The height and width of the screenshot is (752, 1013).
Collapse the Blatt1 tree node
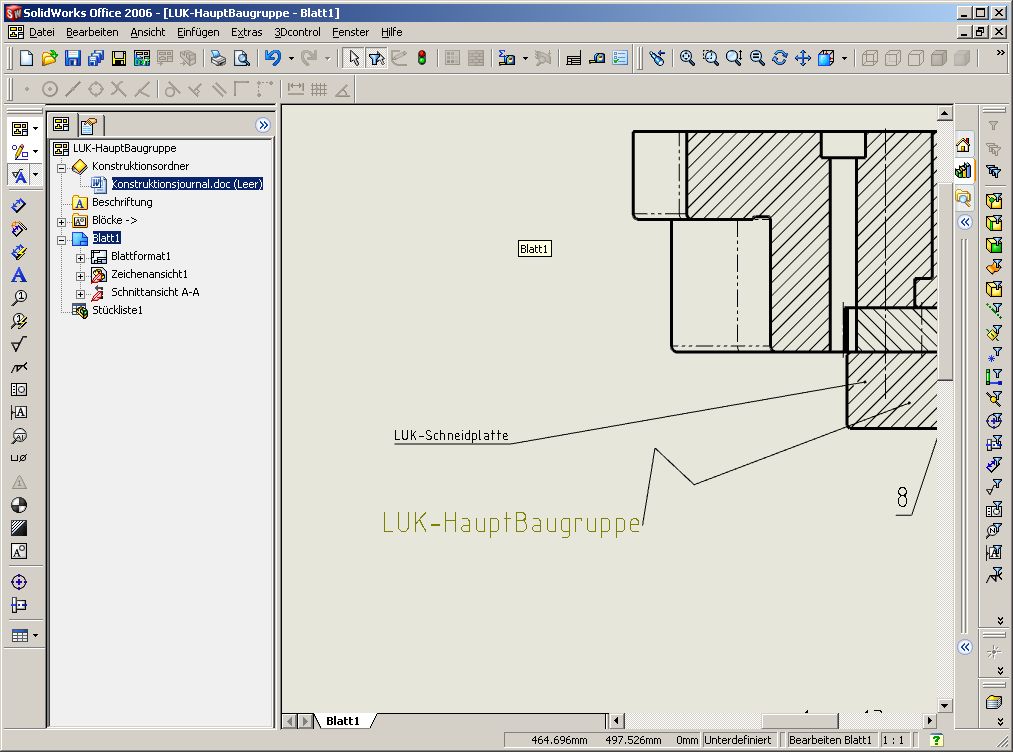pos(62,239)
